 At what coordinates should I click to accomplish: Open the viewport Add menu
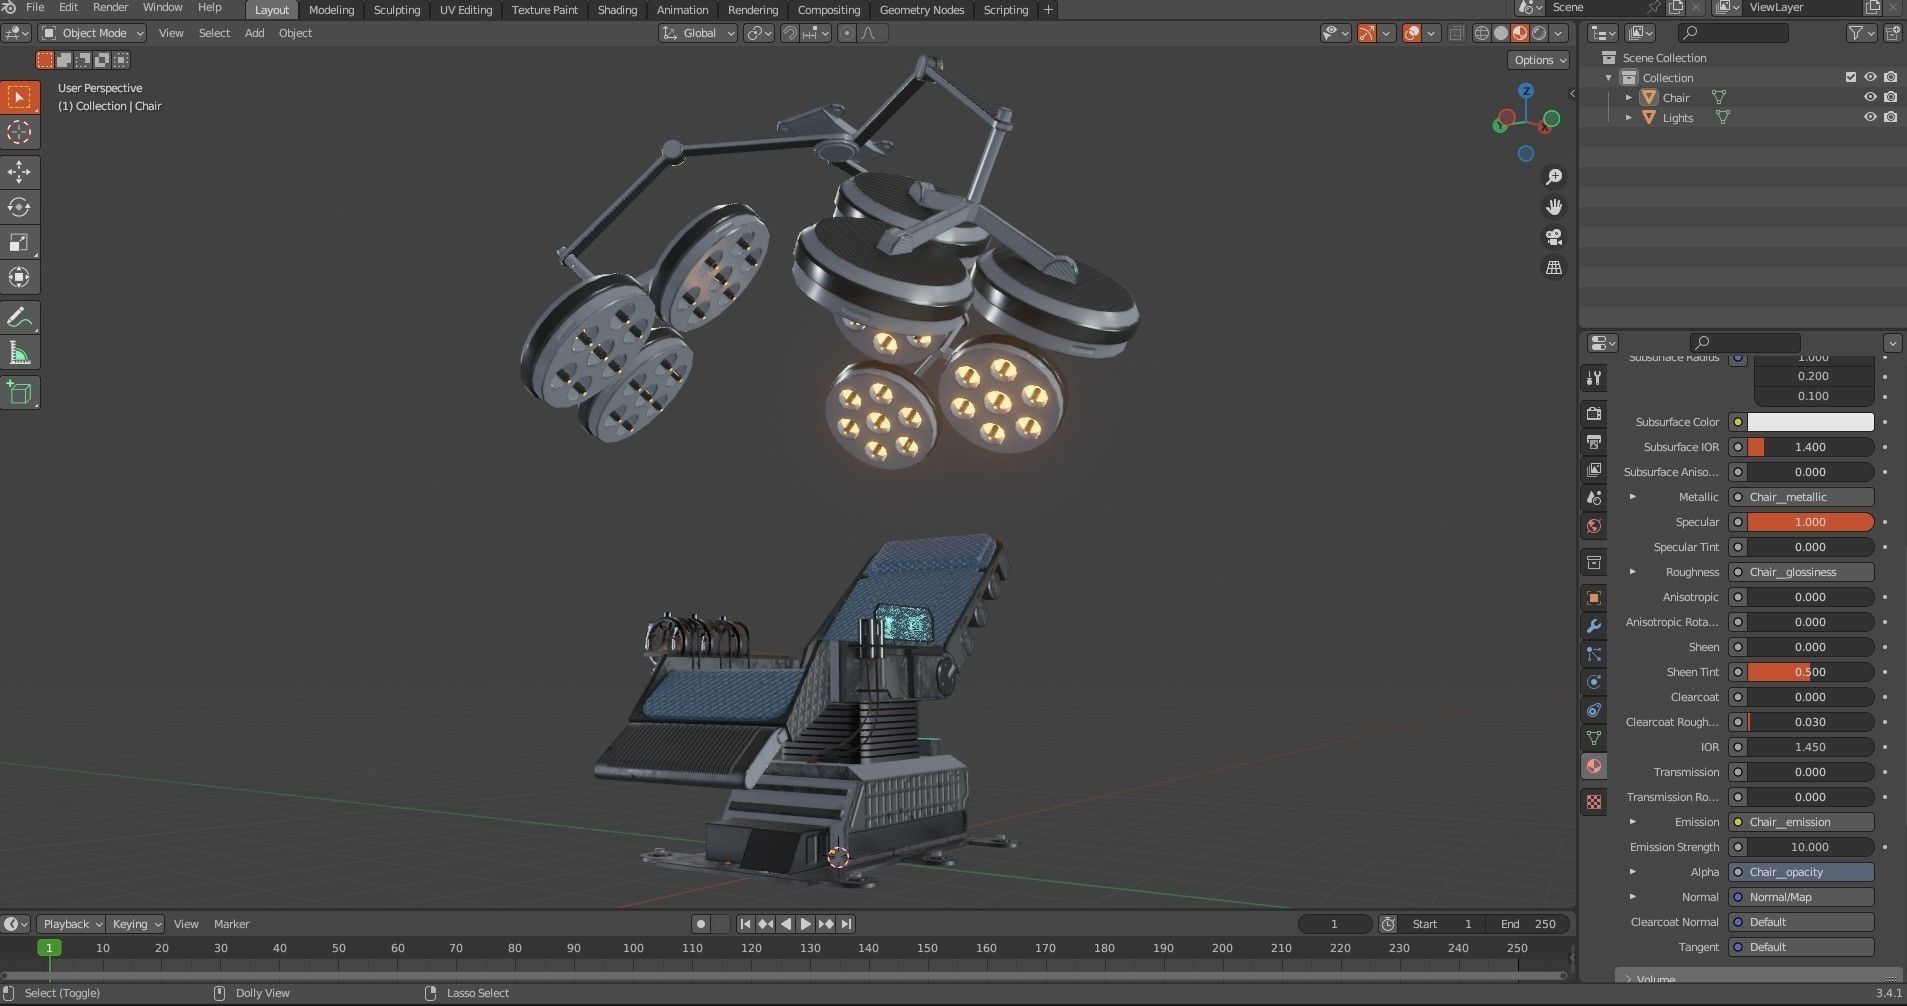click(x=255, y=33)
